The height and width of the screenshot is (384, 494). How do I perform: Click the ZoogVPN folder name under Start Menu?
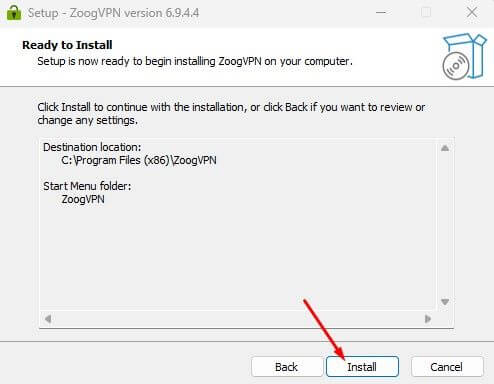tap(83, 199)
